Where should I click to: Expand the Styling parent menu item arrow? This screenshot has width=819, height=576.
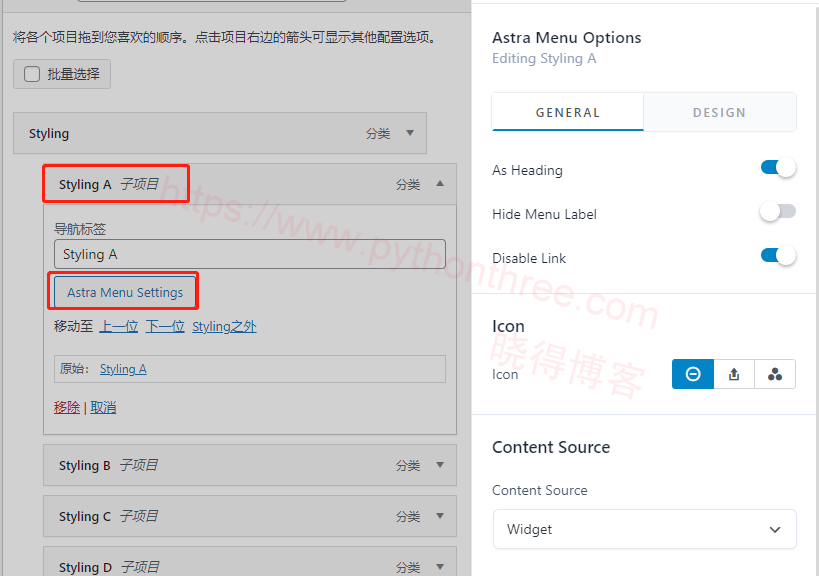click(410, 133)
